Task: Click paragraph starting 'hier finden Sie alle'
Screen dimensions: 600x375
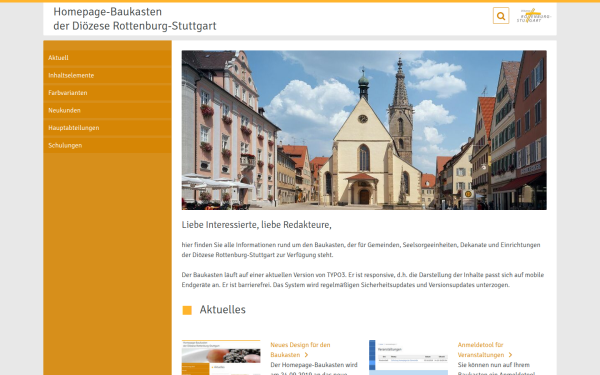Action: [361, 250]
